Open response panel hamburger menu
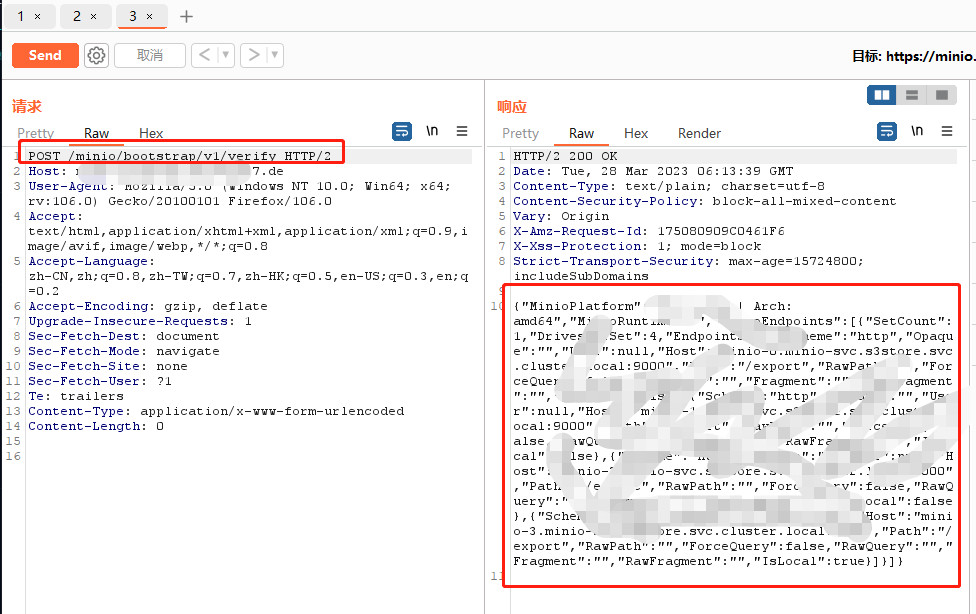 [947, 131]
